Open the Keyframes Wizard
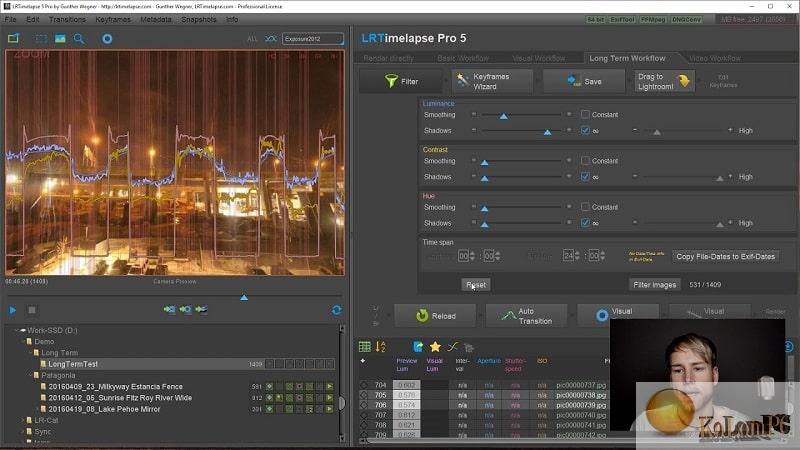800x450 pixels. coord(492,81)
